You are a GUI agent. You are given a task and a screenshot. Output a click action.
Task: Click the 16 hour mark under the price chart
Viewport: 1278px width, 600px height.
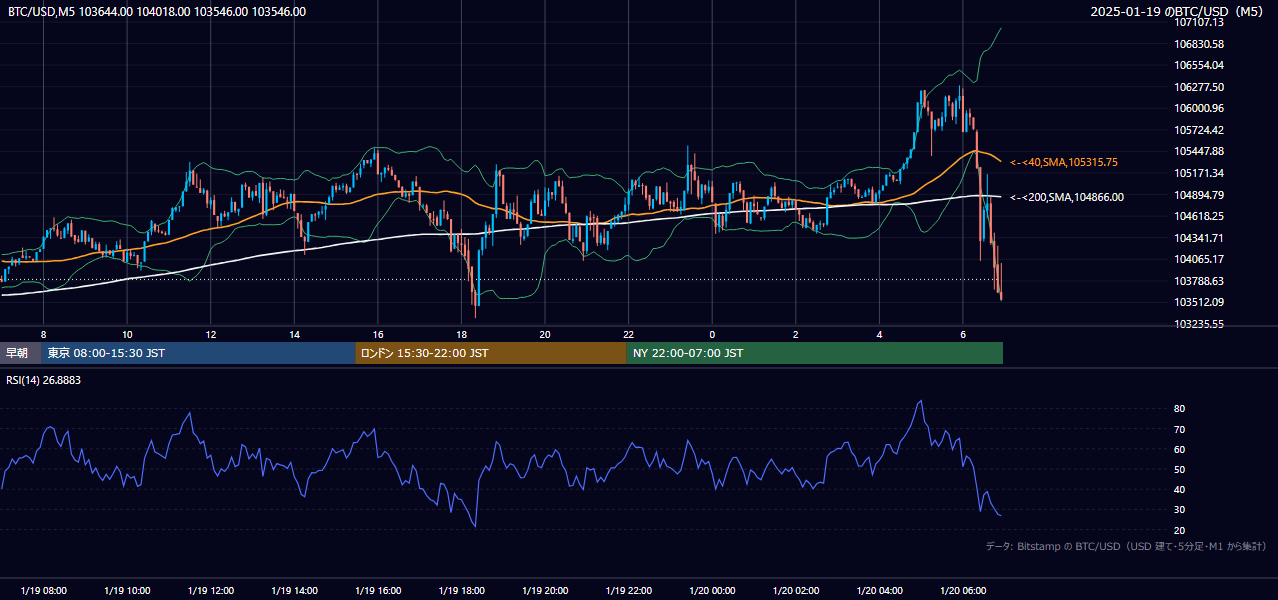pyautogui.click(x=378, y=334)
